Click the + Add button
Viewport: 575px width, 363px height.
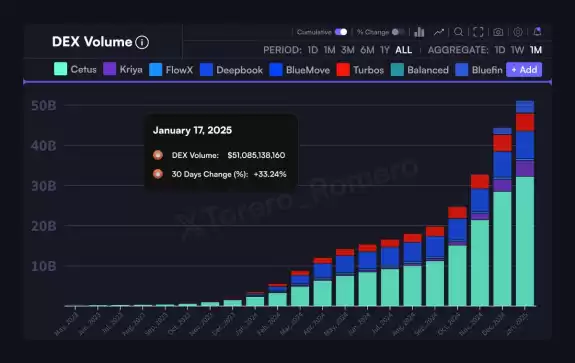(x=524, y=70)
